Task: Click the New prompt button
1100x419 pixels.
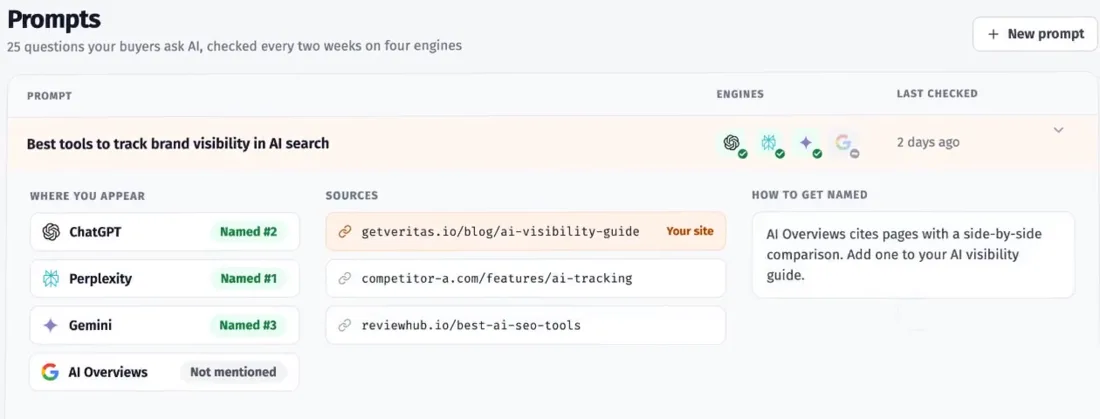Action: [x=1033, y=34]
